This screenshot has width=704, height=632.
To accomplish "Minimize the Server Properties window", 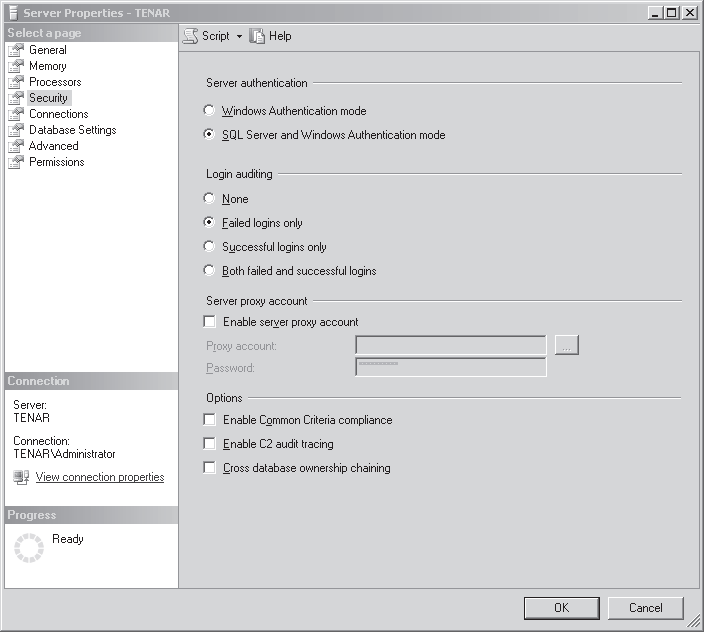I will [x=656, y=13].
